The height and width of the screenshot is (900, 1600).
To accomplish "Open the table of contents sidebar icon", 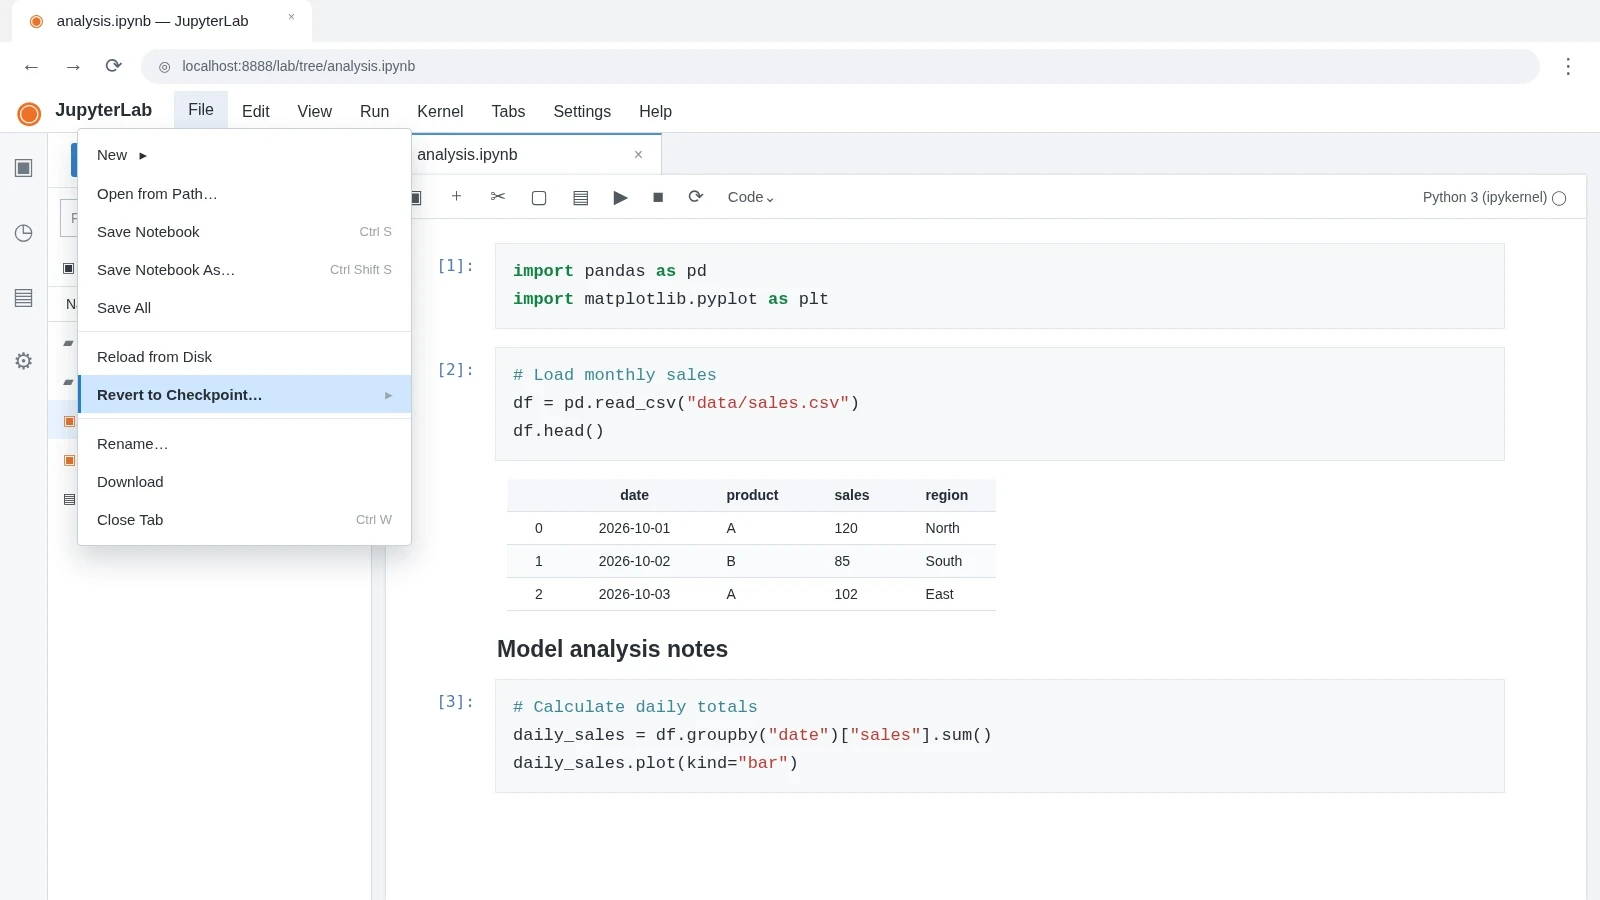I will [x=24, y=298].
